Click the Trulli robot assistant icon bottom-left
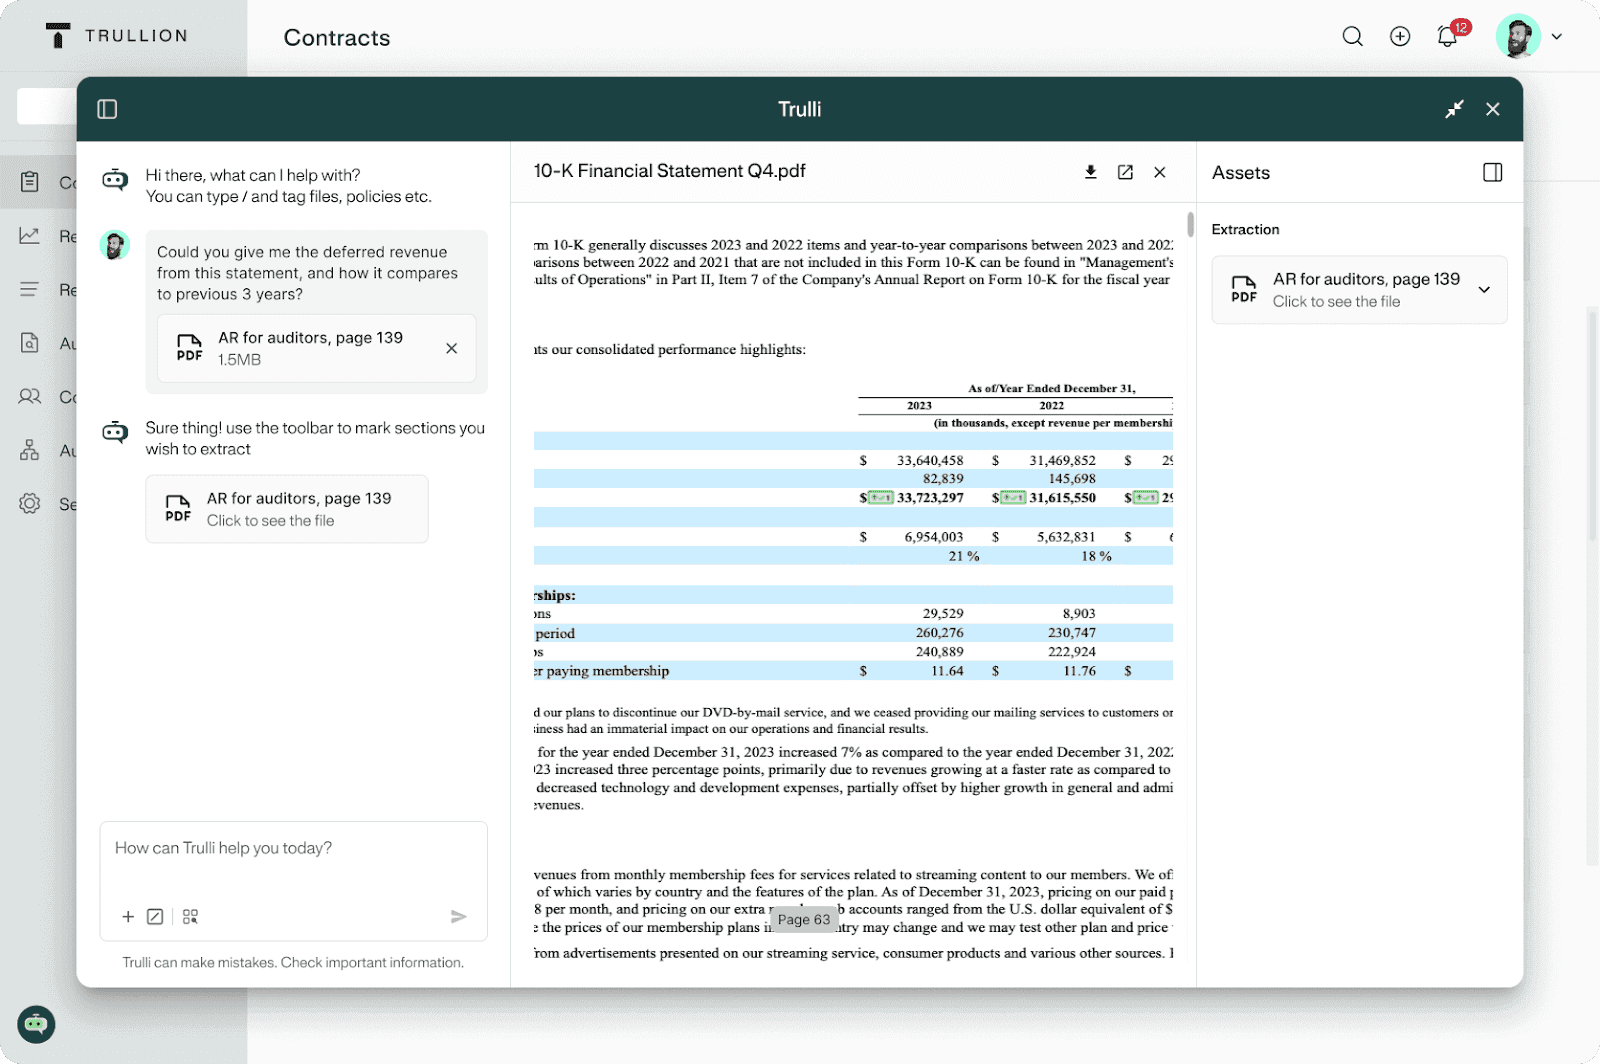The image size is (1600, 1064). 36,1024
